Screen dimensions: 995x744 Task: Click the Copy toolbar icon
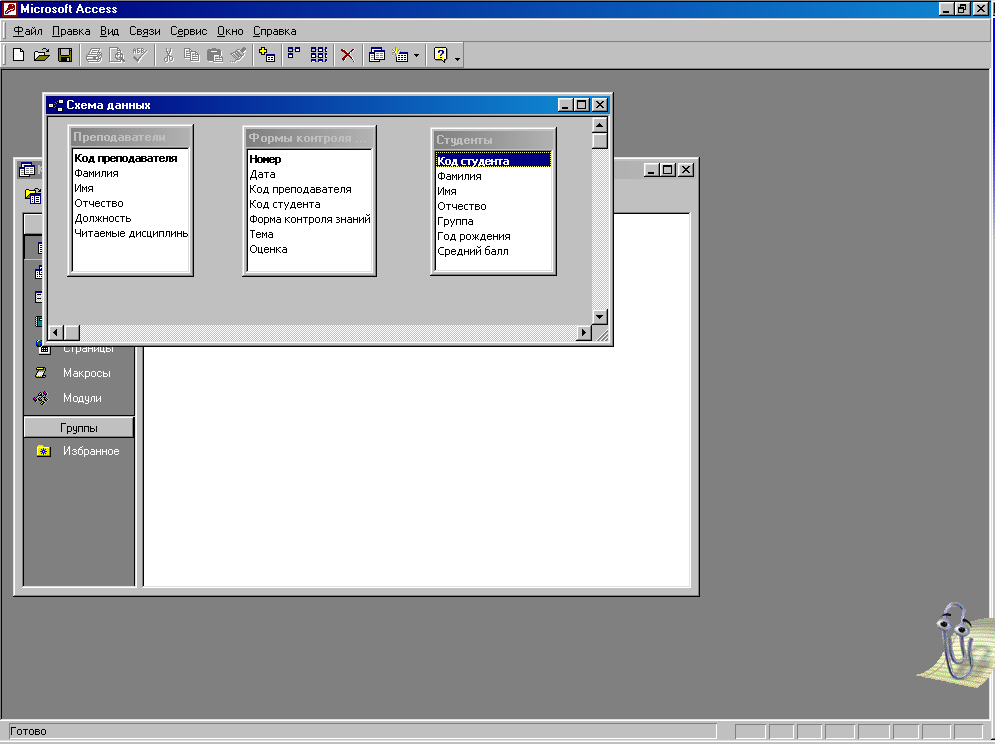coord(192,55)
